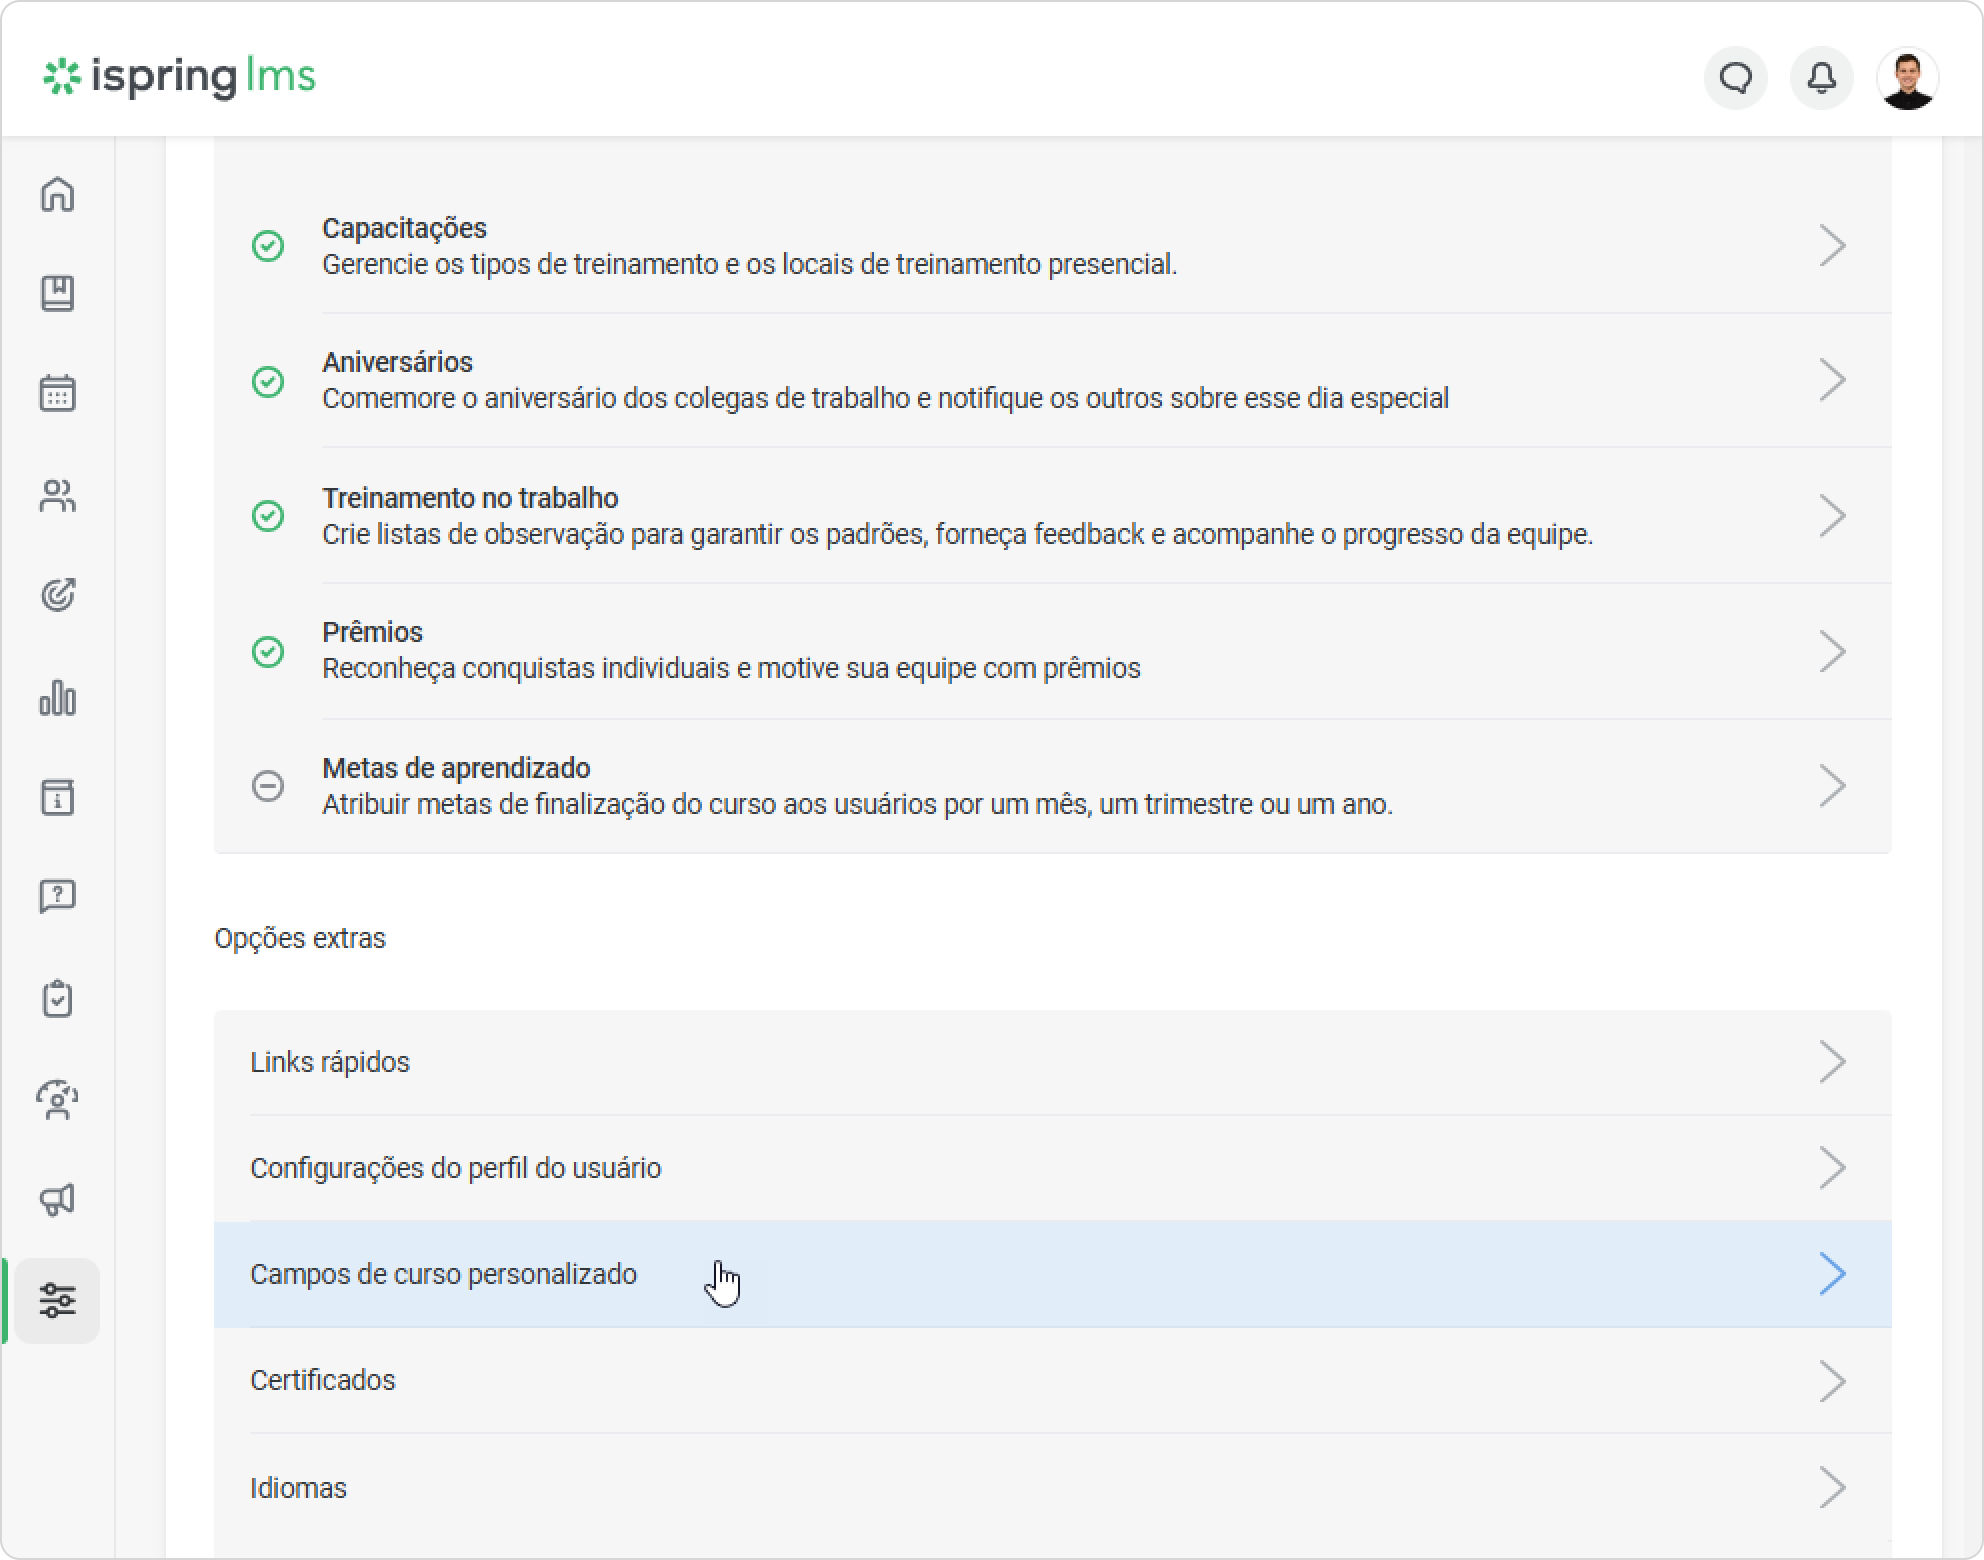Open the clipboard tasks icon in sidebar
Screen dimensions: 1984x1560
pyautogui.click(x=58, y=998)
